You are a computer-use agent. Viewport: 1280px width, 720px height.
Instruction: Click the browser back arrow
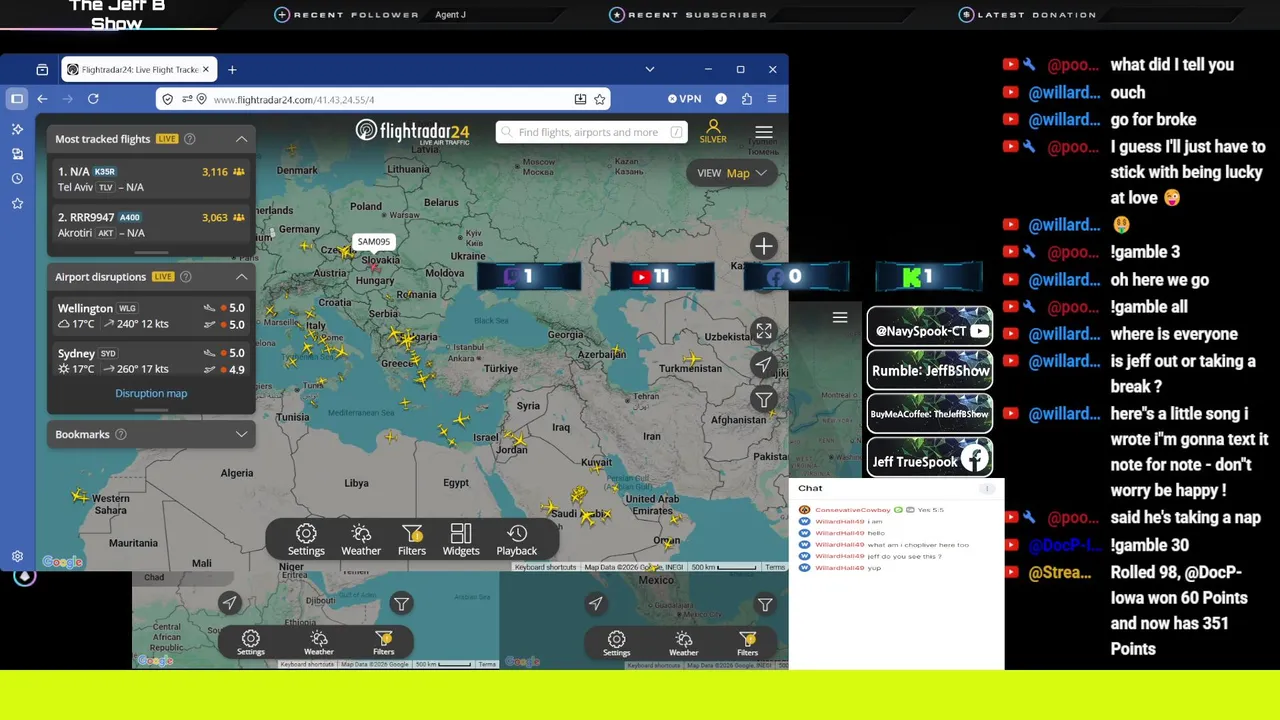(42, 99)
